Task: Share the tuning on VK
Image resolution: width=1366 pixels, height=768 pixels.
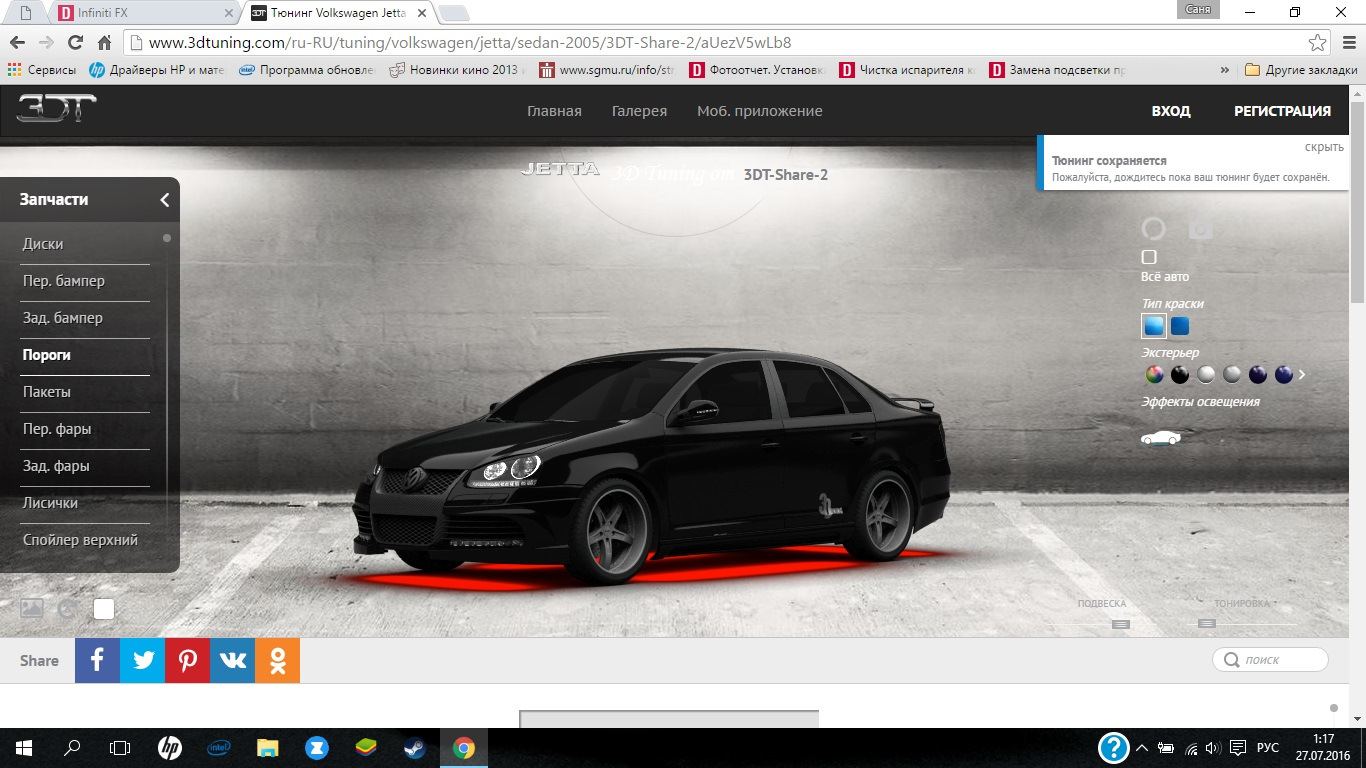Action: click(232, 660)
